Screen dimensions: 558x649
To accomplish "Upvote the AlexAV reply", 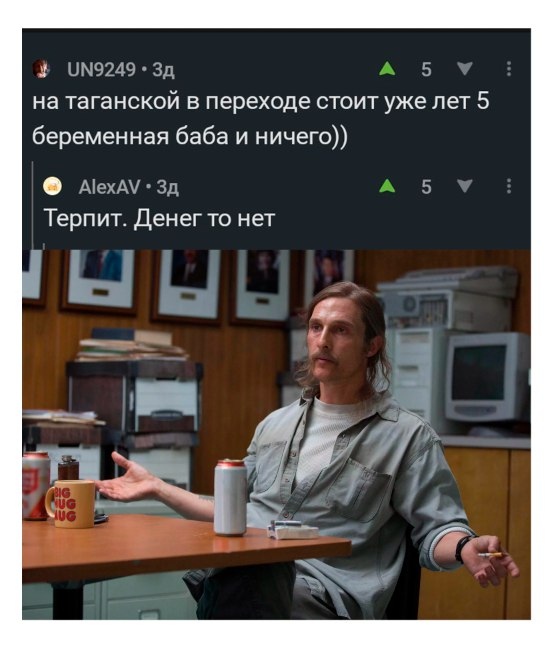I will pyautogui.click(x=387, y=186).
